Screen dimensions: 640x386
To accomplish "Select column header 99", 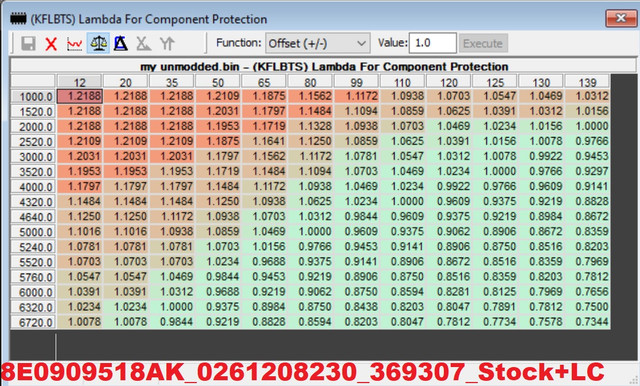I will (356, 82).
